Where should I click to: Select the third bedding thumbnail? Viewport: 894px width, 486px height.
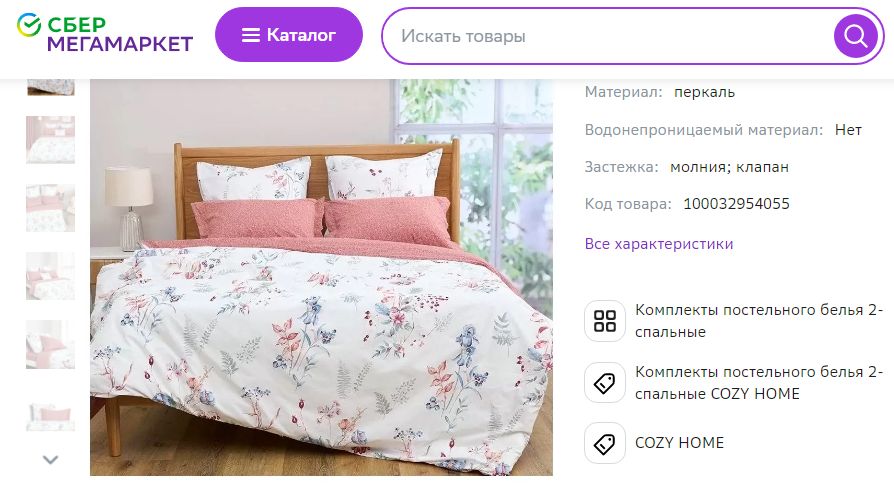[50, 208]
